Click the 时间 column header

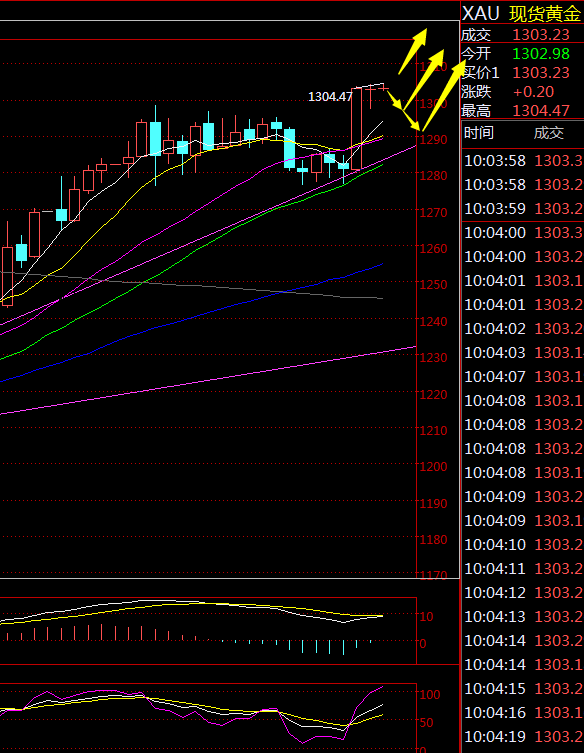[x=479, y=133]
